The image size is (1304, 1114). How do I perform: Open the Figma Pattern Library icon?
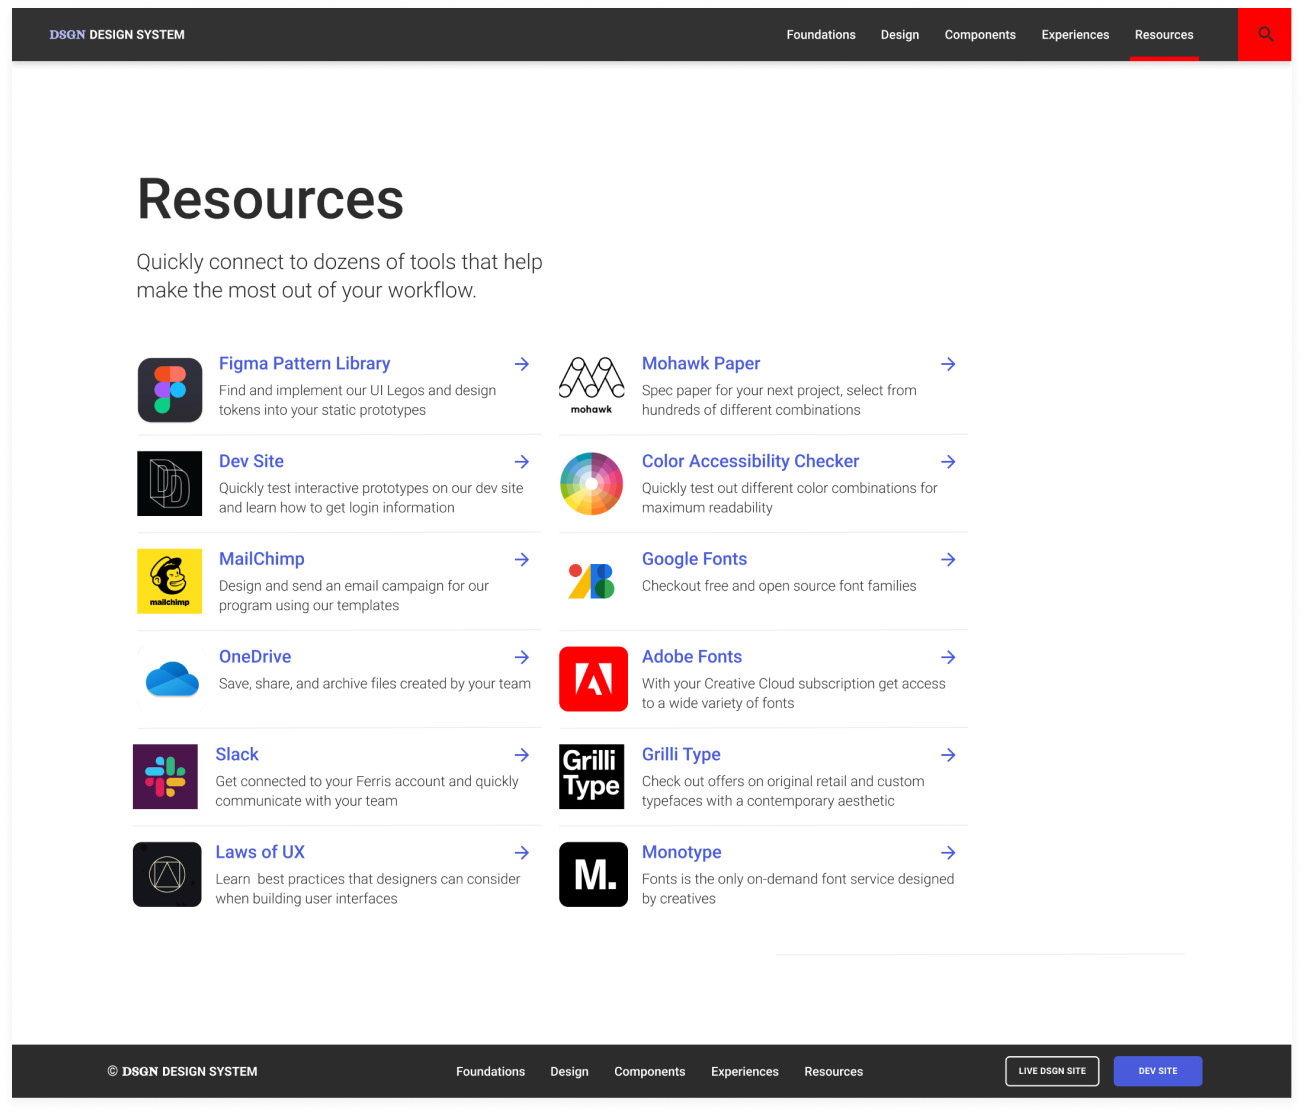170,390
